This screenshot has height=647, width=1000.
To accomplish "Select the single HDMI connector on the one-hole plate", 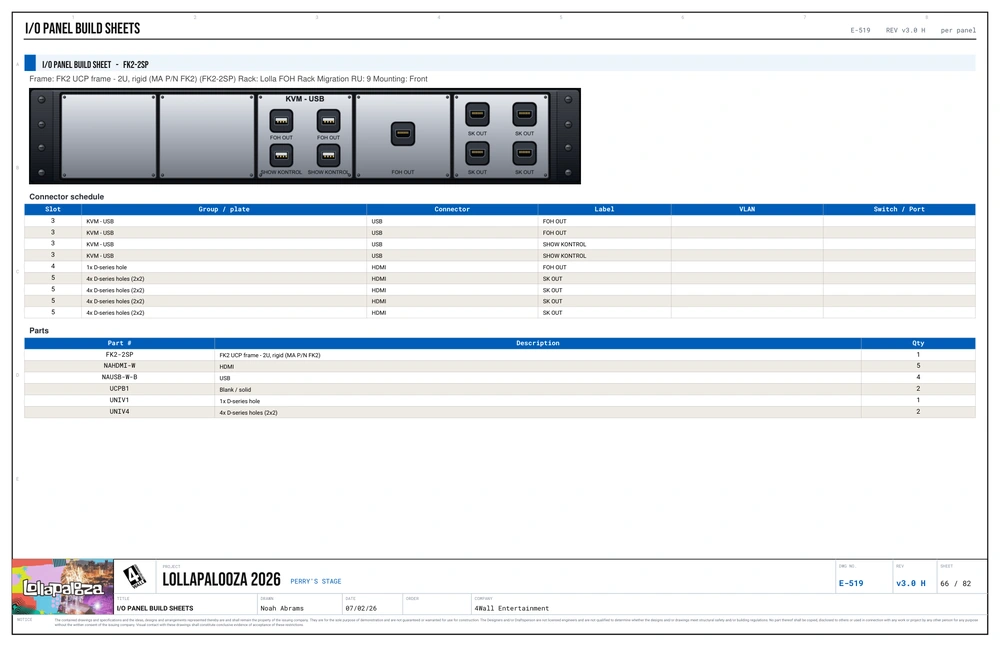I will [x=402, y=134].
